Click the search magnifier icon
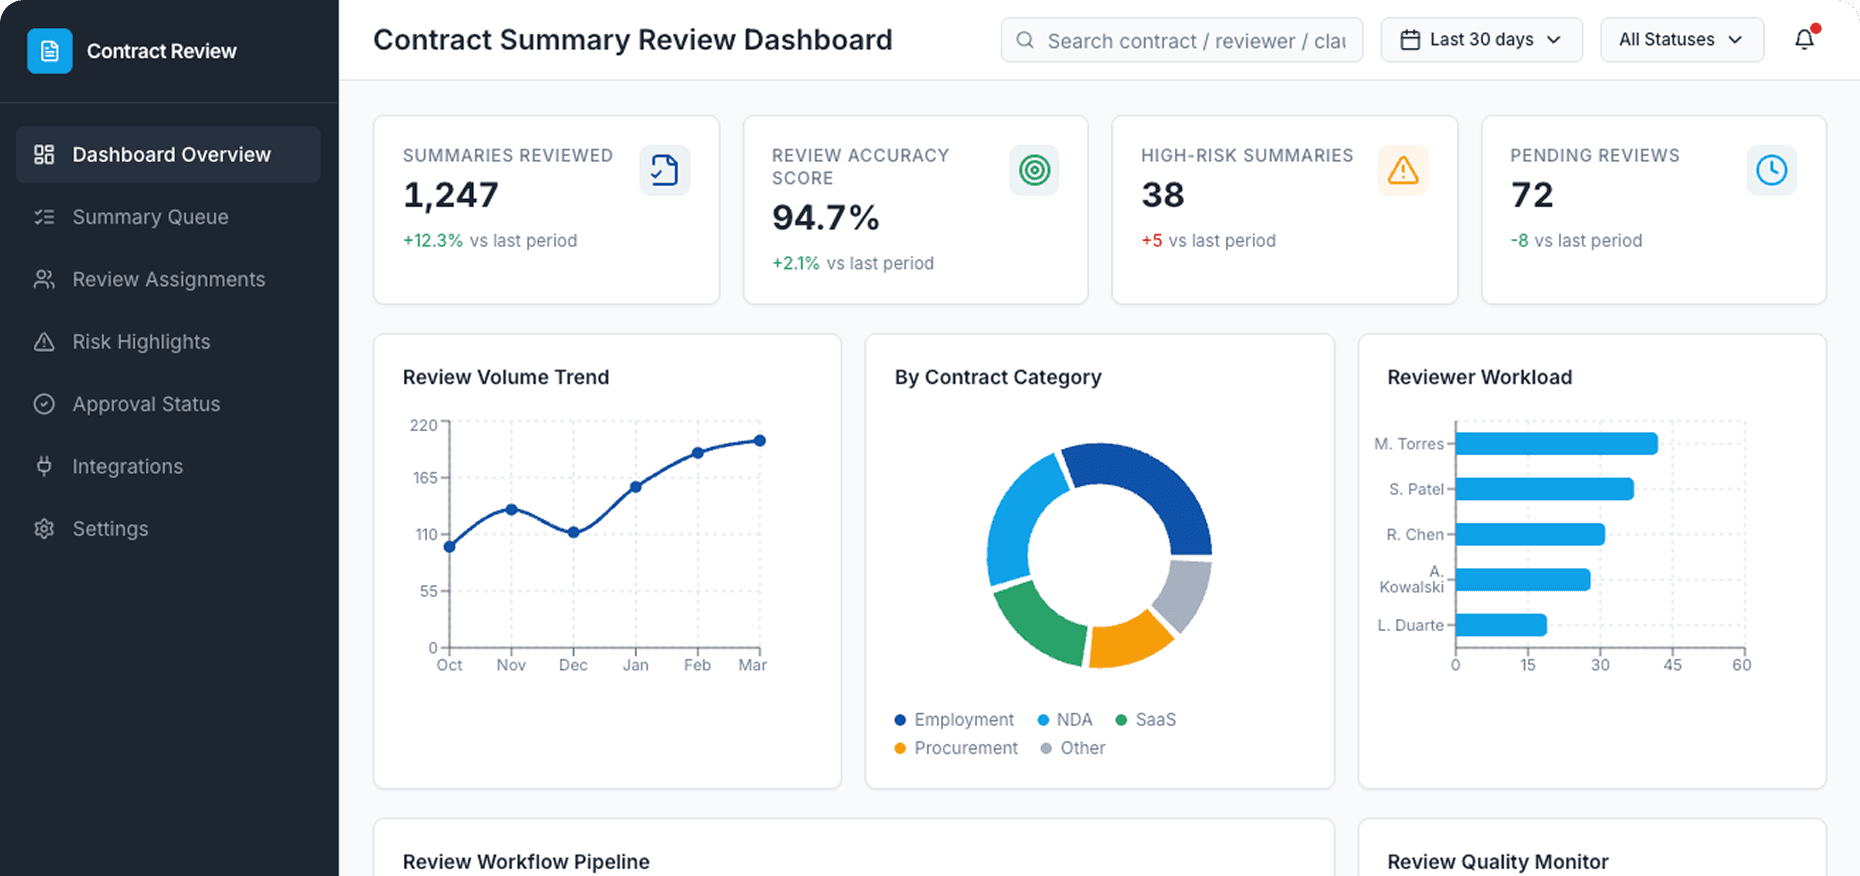Screen dimensions: 1860x876 tap(1025, 40)
